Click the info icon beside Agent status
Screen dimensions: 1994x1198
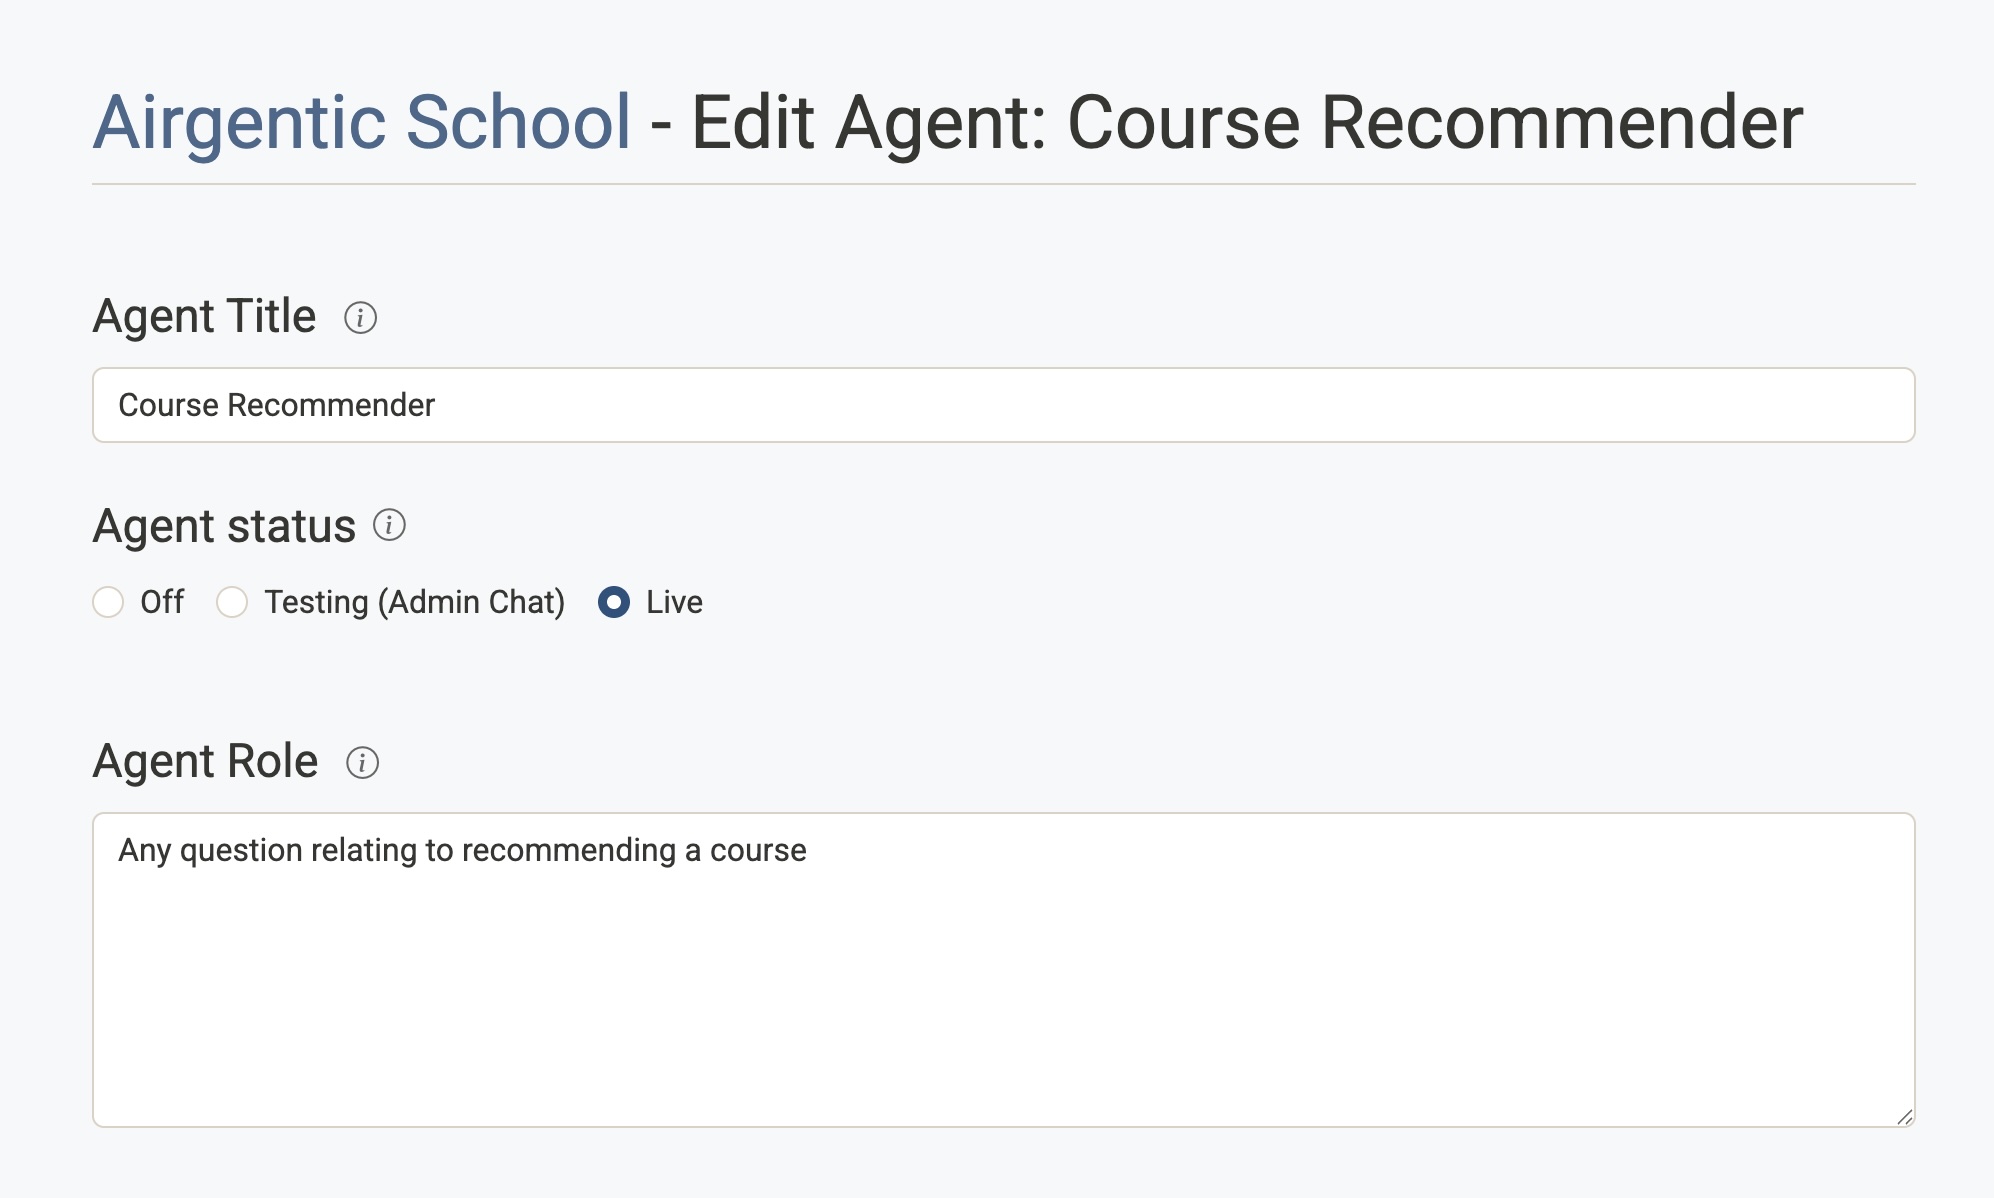389,525
